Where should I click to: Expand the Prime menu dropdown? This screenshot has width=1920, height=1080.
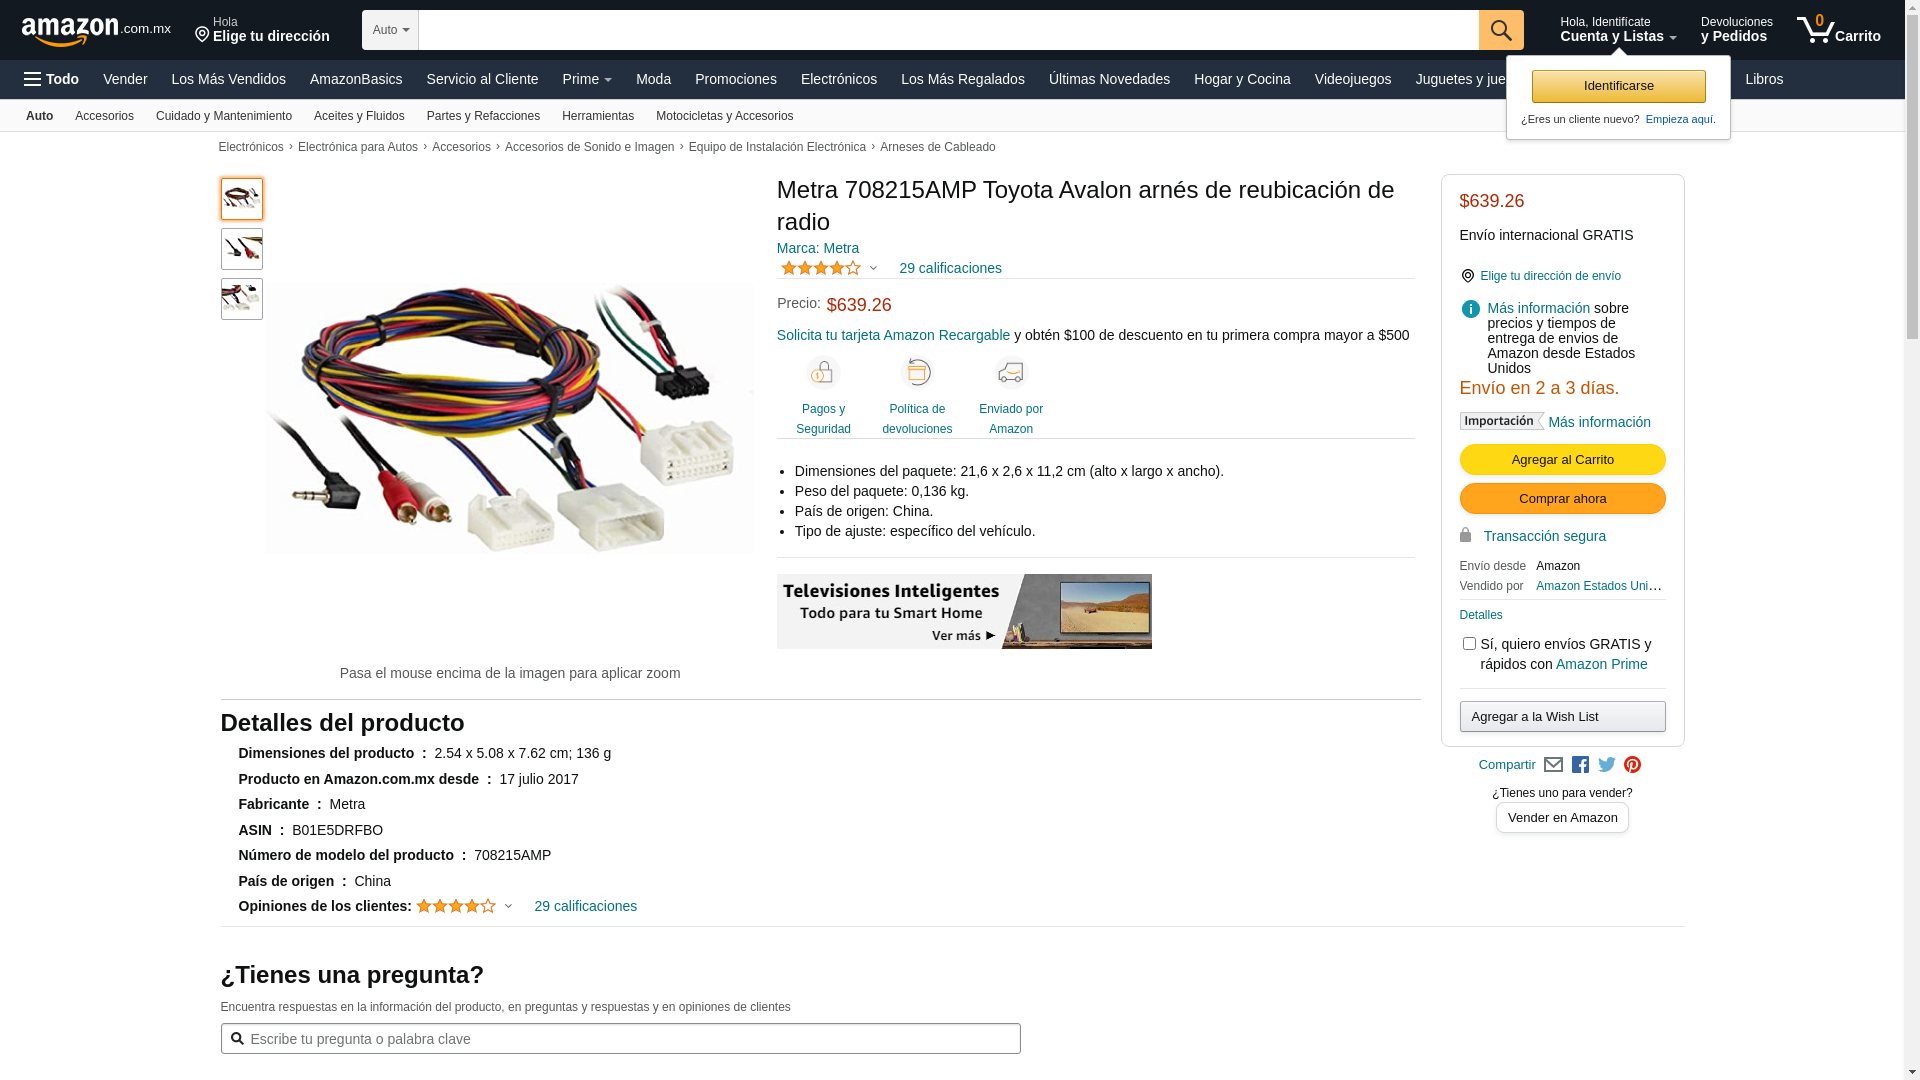[587, 79]
